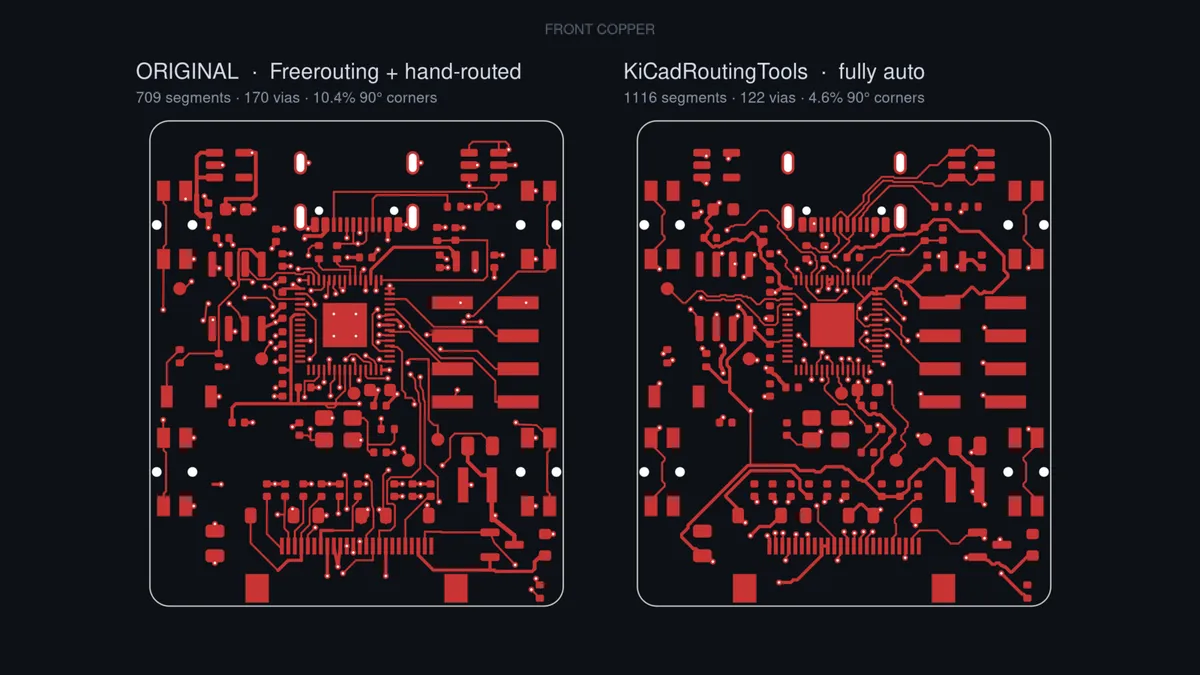Select the KiCadRoutingTools heading

[715, 72]
